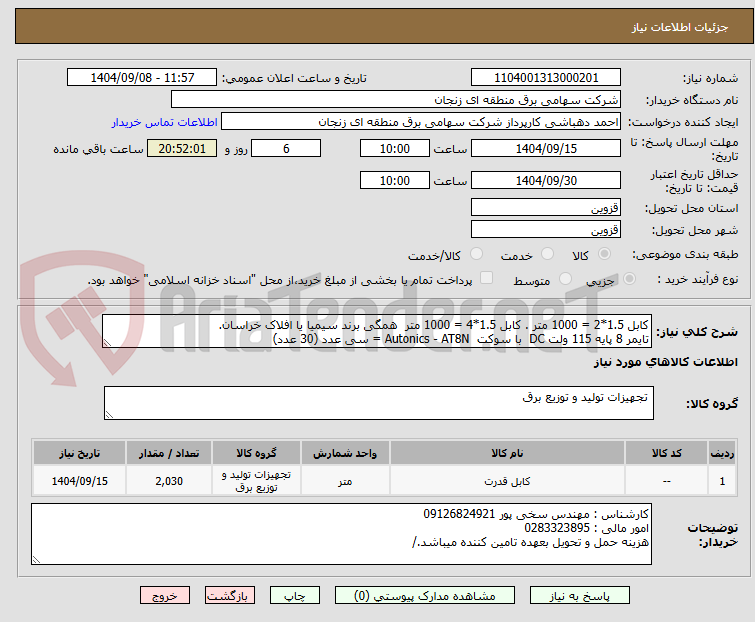Screen dimensions: 755x622
Task: Click the اطلاعات کالاهای مورد نیاز heading
Action: [x=665, y=362]
